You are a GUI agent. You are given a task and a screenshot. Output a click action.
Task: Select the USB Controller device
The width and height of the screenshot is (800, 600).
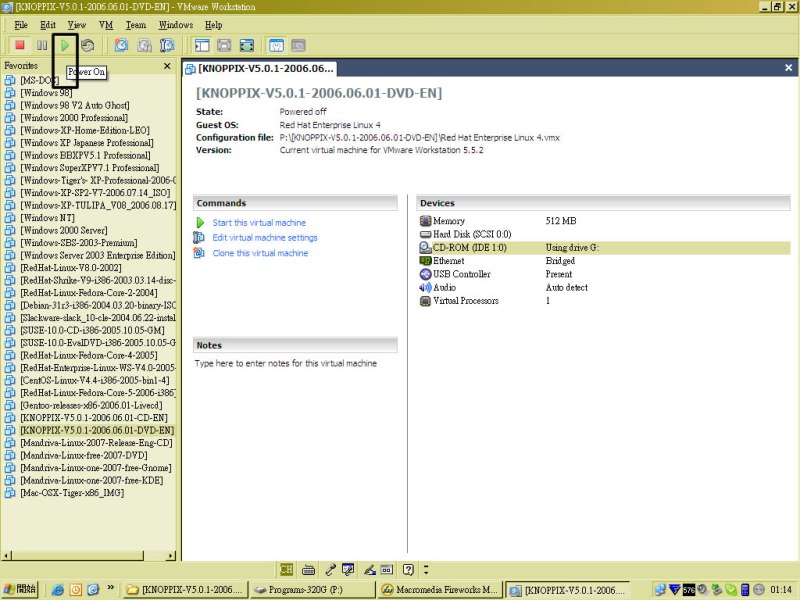click(604, 274)
